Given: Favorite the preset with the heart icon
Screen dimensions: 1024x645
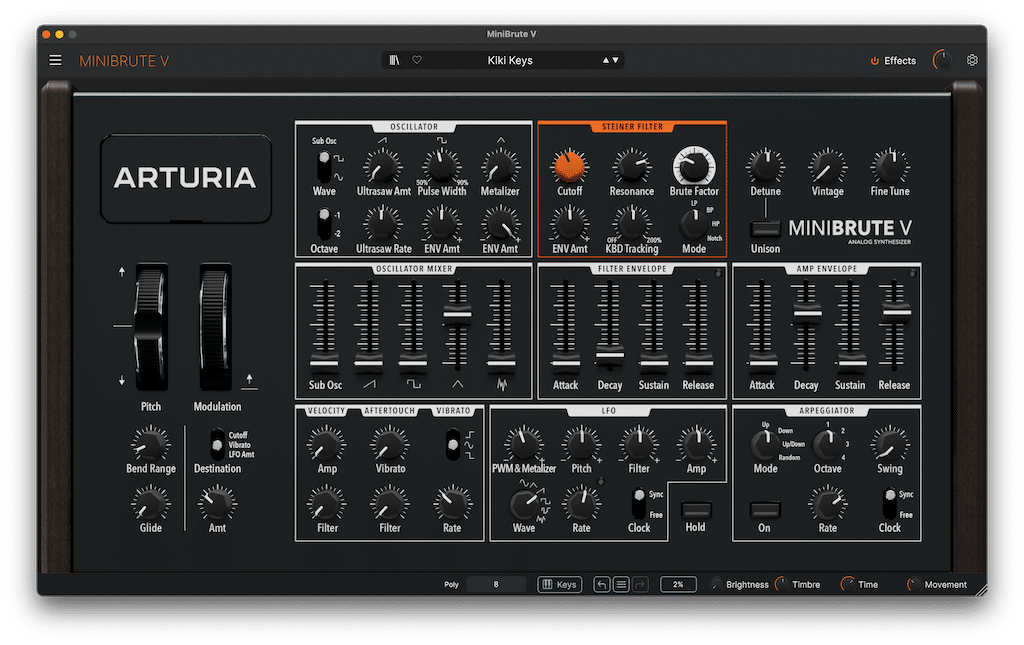Looking at the screenshot, I should (x=417, y=60).
